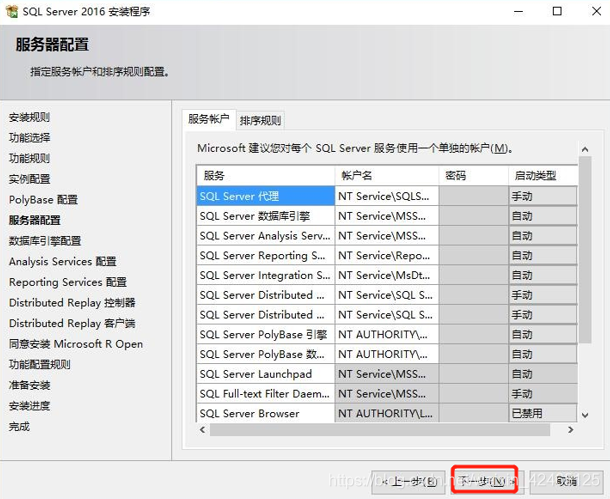Click the vertical scrollbar down arrow

point(585,415)
